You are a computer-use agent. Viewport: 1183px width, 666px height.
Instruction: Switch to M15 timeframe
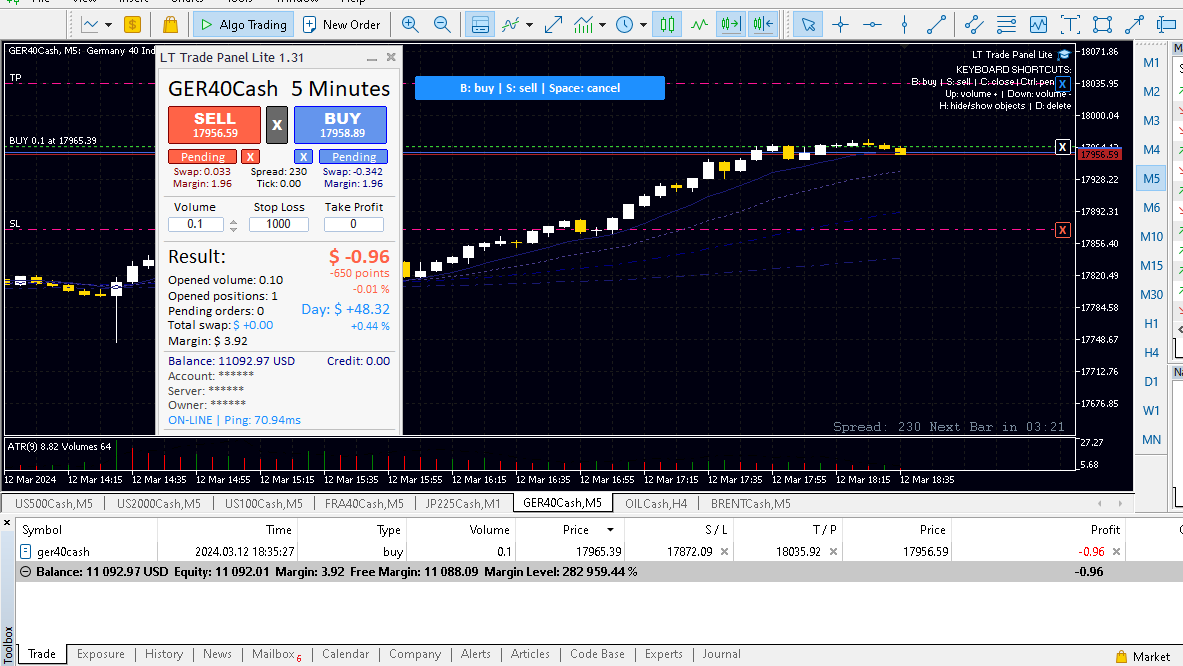pyautogui.click(x=1151, y=265)
